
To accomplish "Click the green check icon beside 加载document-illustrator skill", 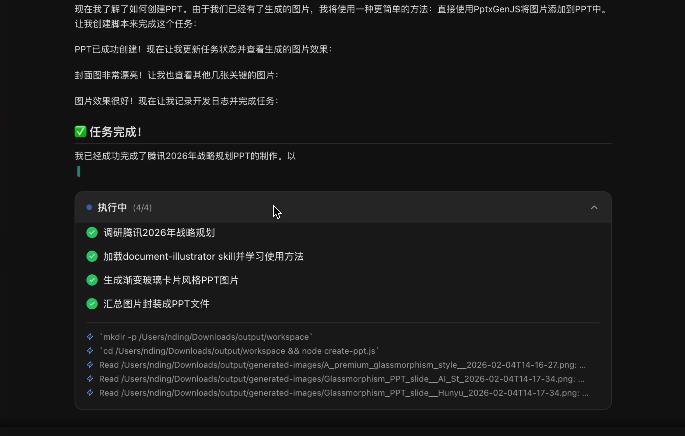I will (x=92, y=257).
